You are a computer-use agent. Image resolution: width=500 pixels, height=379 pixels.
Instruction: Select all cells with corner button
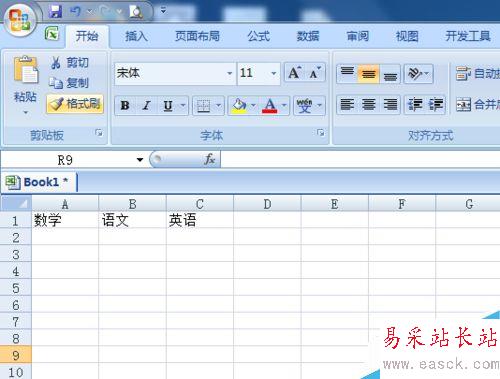click(16, 203)
